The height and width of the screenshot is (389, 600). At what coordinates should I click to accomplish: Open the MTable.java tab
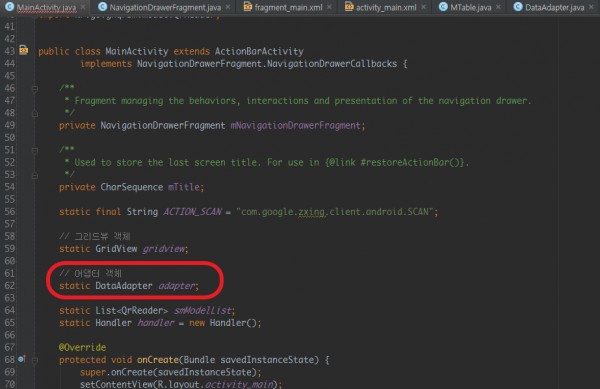click(x=471, y=7)
